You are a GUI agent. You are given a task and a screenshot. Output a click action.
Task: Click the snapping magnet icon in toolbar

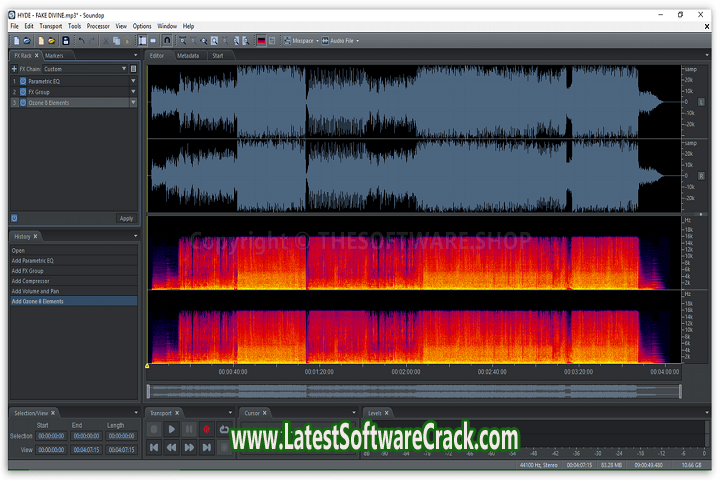(166, 41)
